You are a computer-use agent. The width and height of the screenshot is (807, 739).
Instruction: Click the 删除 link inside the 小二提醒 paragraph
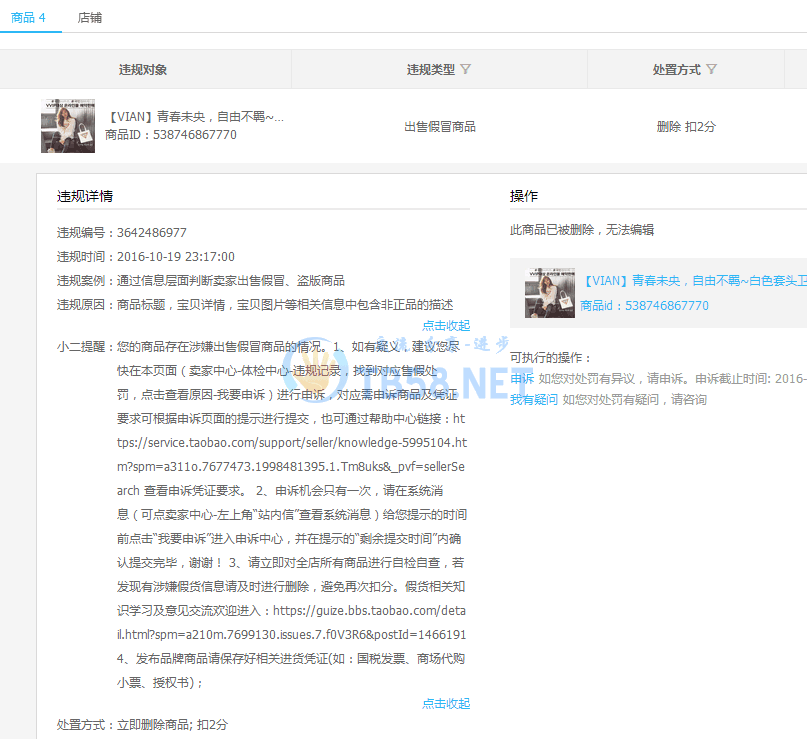(296, 587)
